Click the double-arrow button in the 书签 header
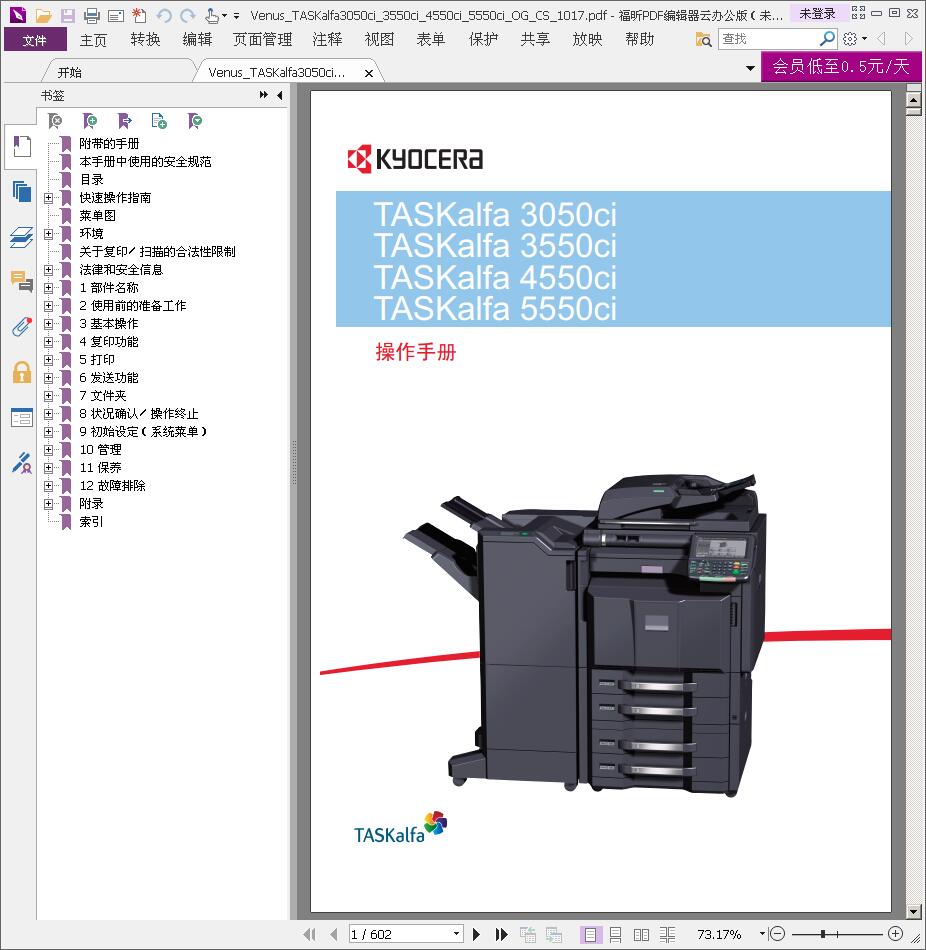 pyautogui.click(x=264, y=95)
